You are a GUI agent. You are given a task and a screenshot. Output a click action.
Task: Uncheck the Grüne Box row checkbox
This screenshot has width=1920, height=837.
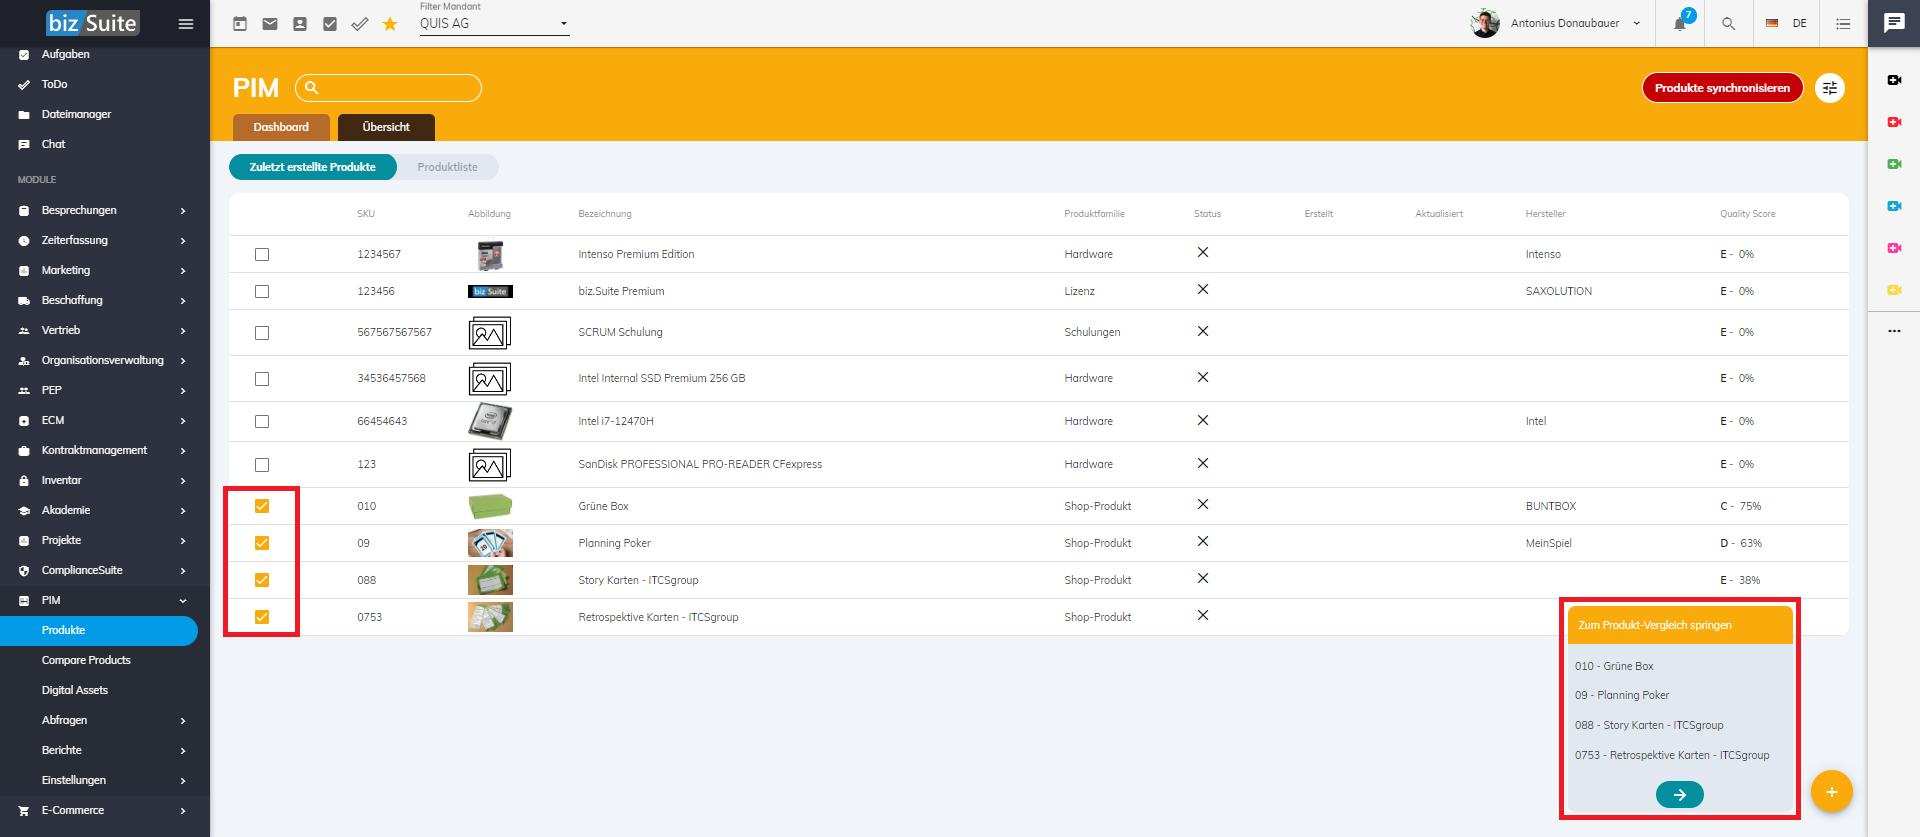pyautogui.click(x=262, y=507)
